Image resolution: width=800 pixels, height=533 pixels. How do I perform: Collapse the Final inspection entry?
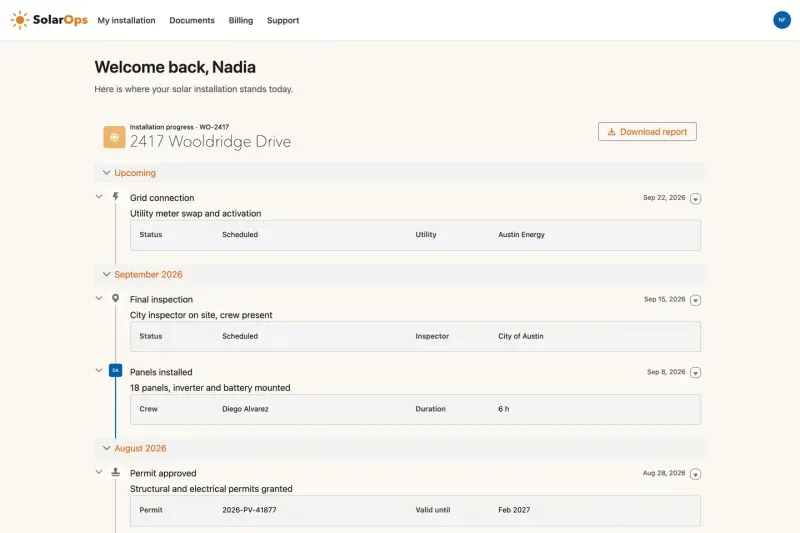point(99,298)
